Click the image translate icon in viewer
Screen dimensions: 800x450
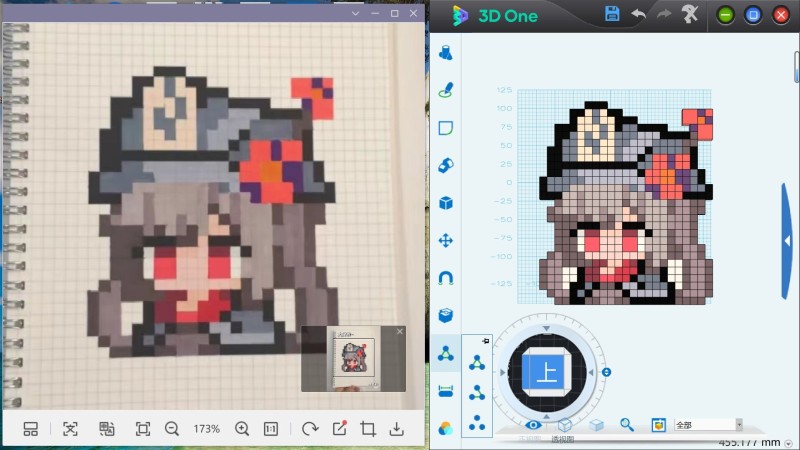(x=106, y=429)
